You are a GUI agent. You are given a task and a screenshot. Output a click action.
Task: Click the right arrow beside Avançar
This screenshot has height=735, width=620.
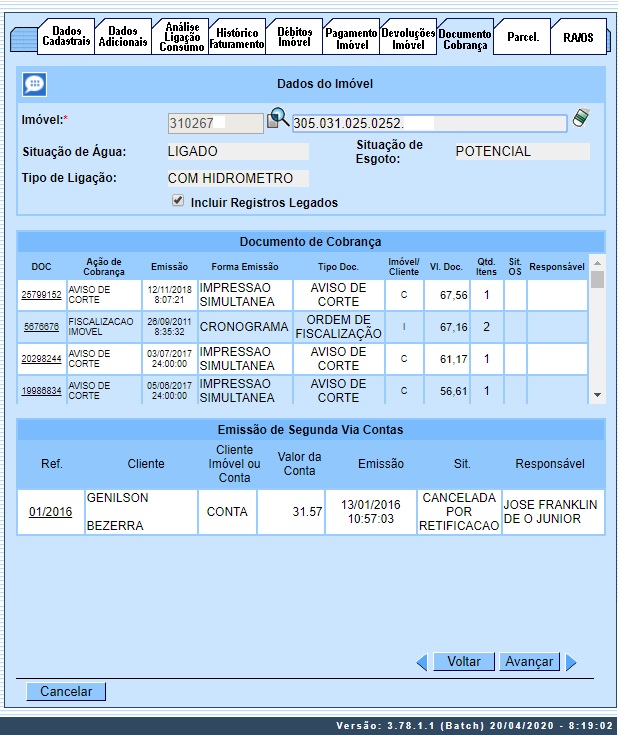(571, 662)
